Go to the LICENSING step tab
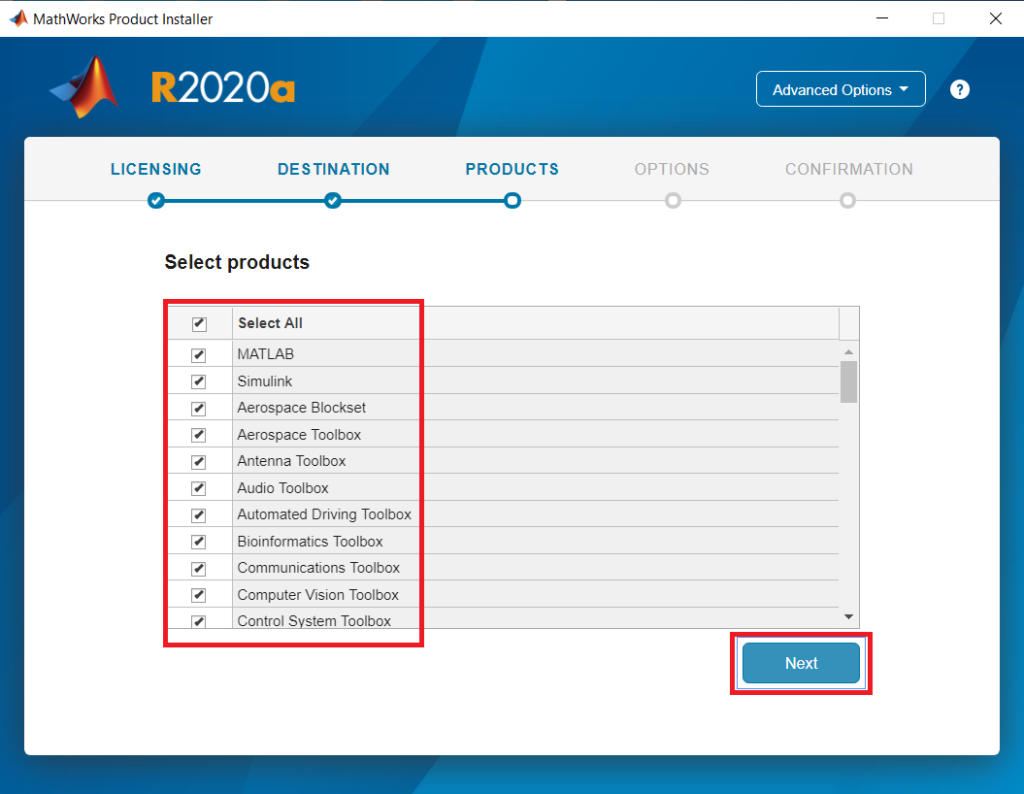This screenshot has height=794, width=1024. click(x=156, y=169)
